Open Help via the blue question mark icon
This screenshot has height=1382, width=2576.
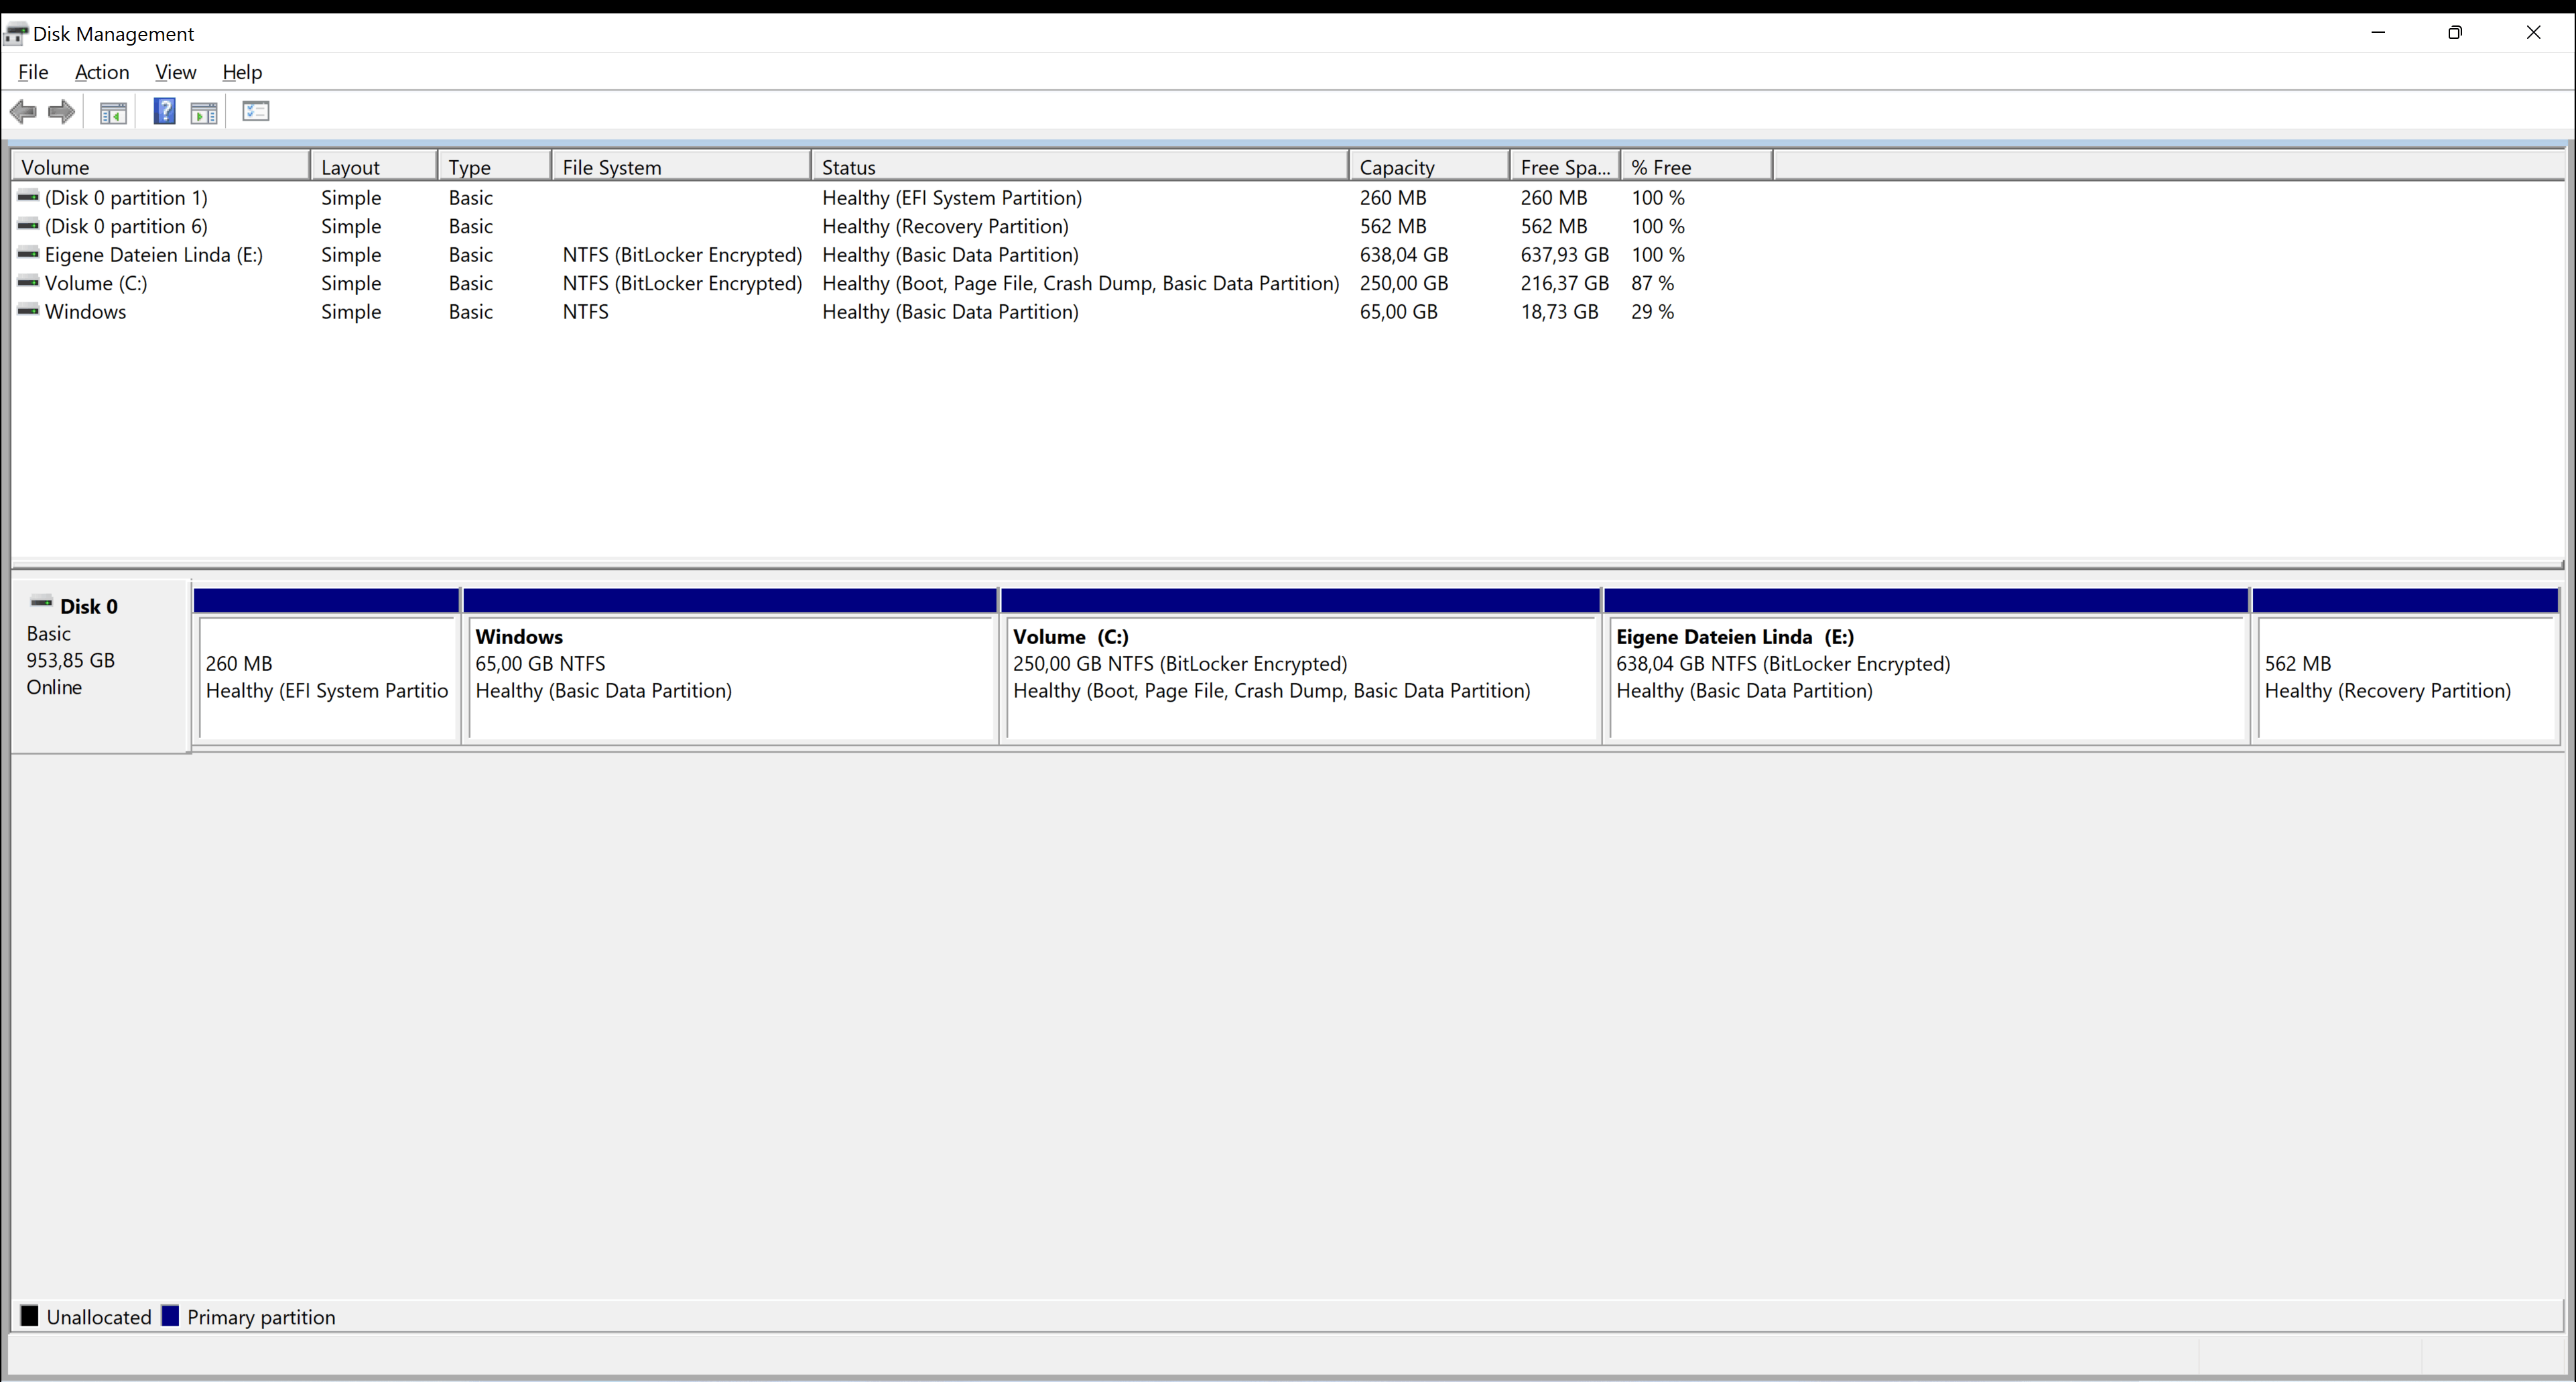point(164,112)
